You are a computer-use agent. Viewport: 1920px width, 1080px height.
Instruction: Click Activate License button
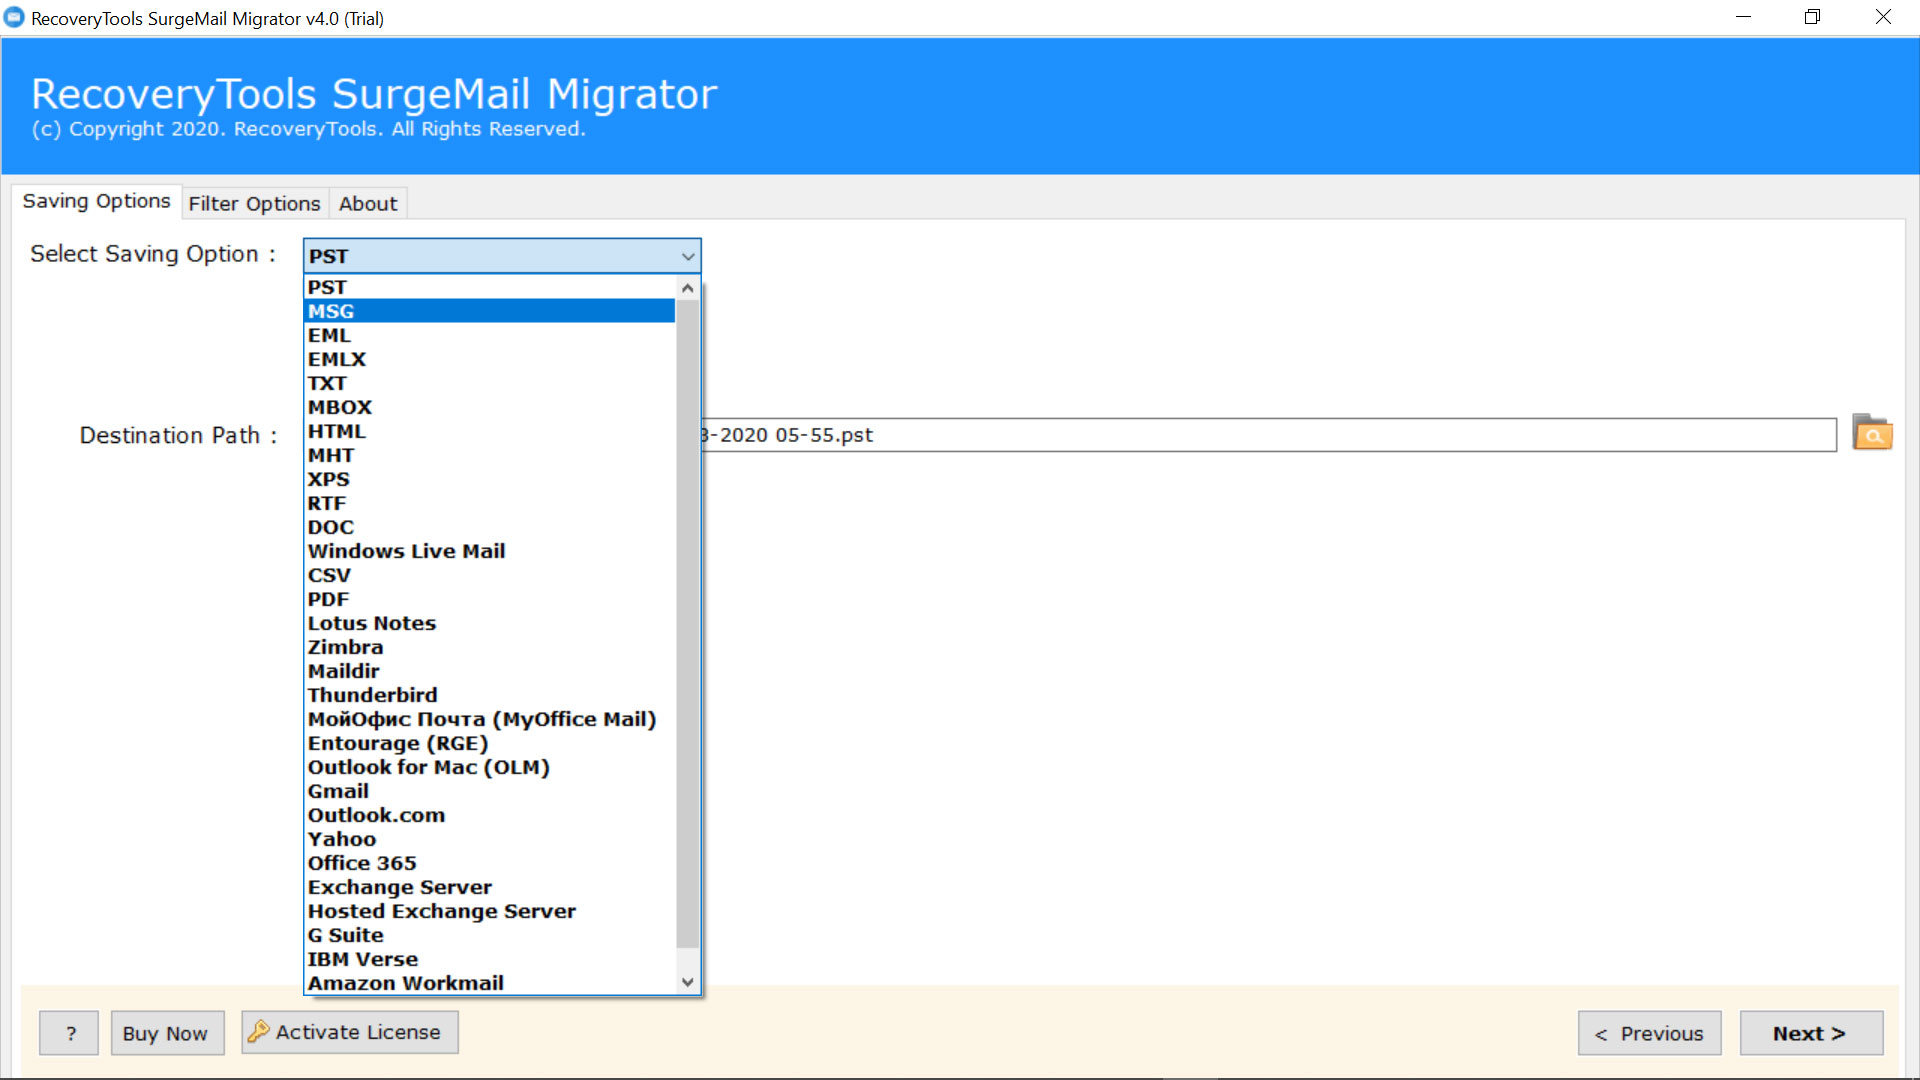pyautogui.click(x=350, y=1032)
